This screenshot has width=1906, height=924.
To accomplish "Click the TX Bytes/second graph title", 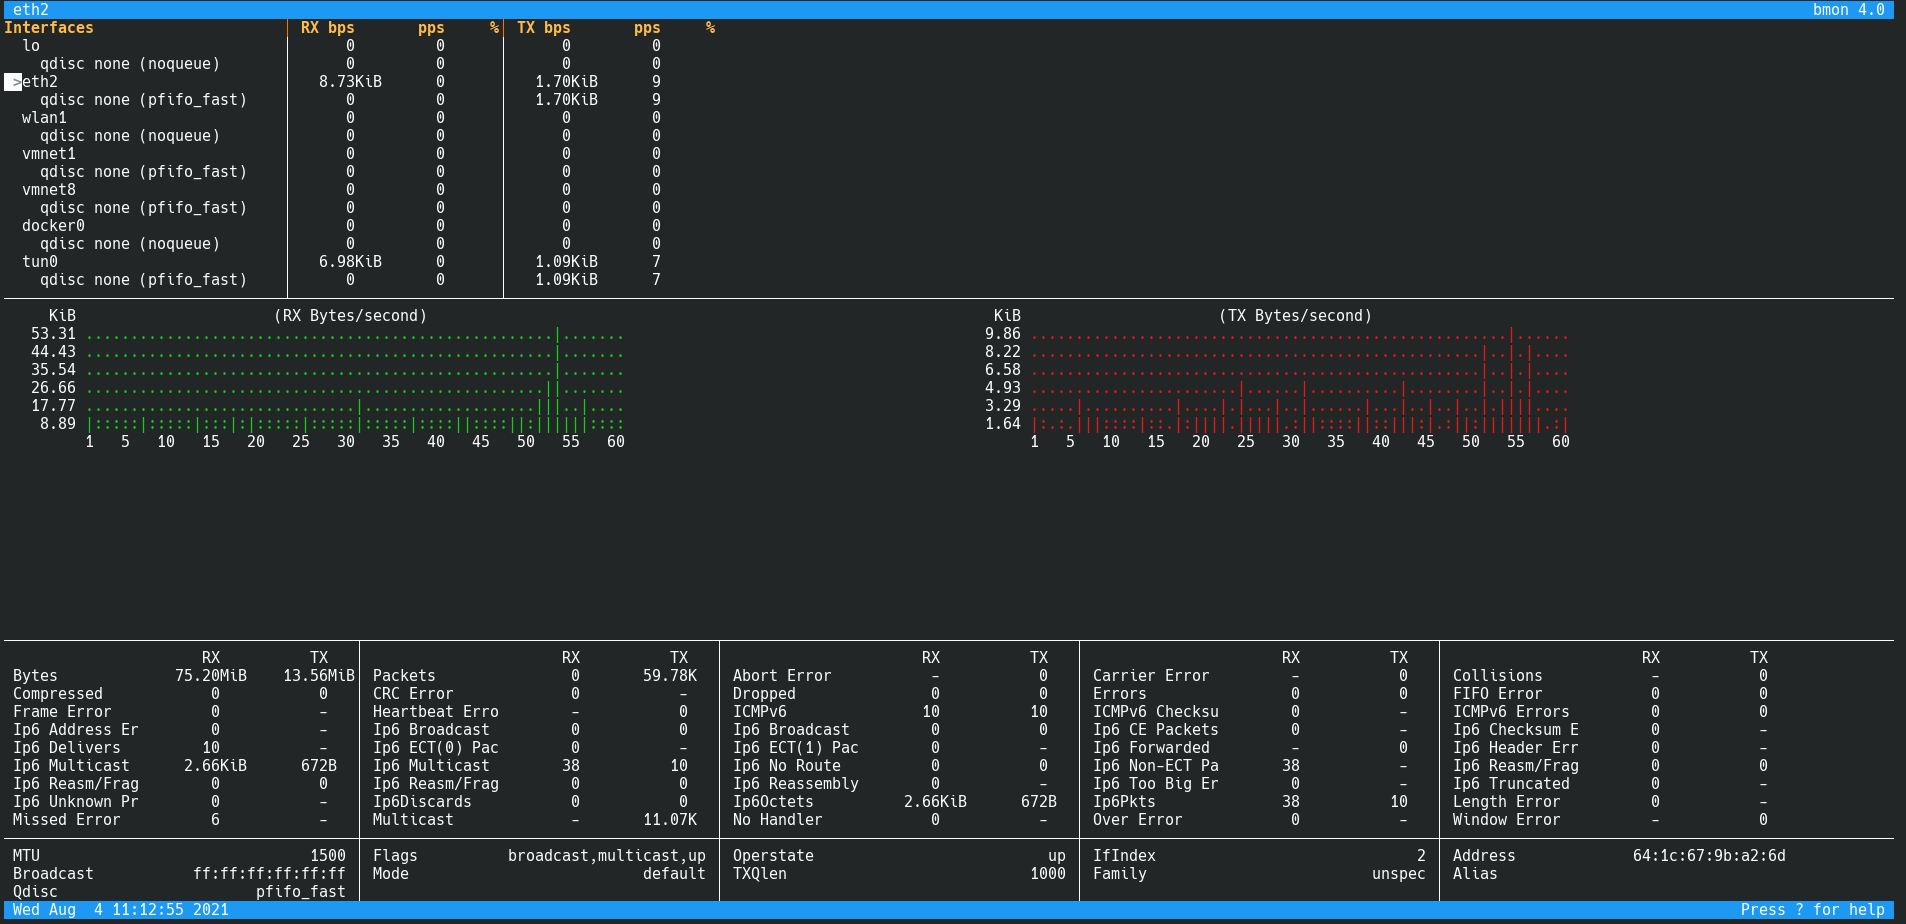I will pos(1295,316).
